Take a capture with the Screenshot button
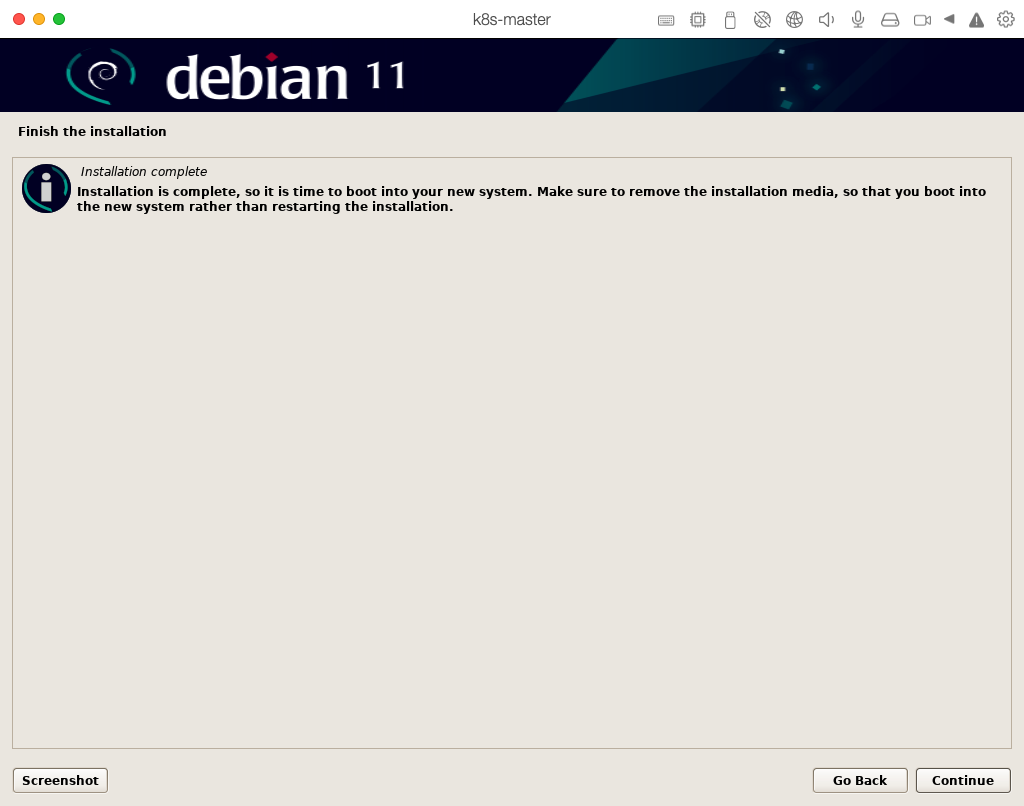 click(60, 781)
